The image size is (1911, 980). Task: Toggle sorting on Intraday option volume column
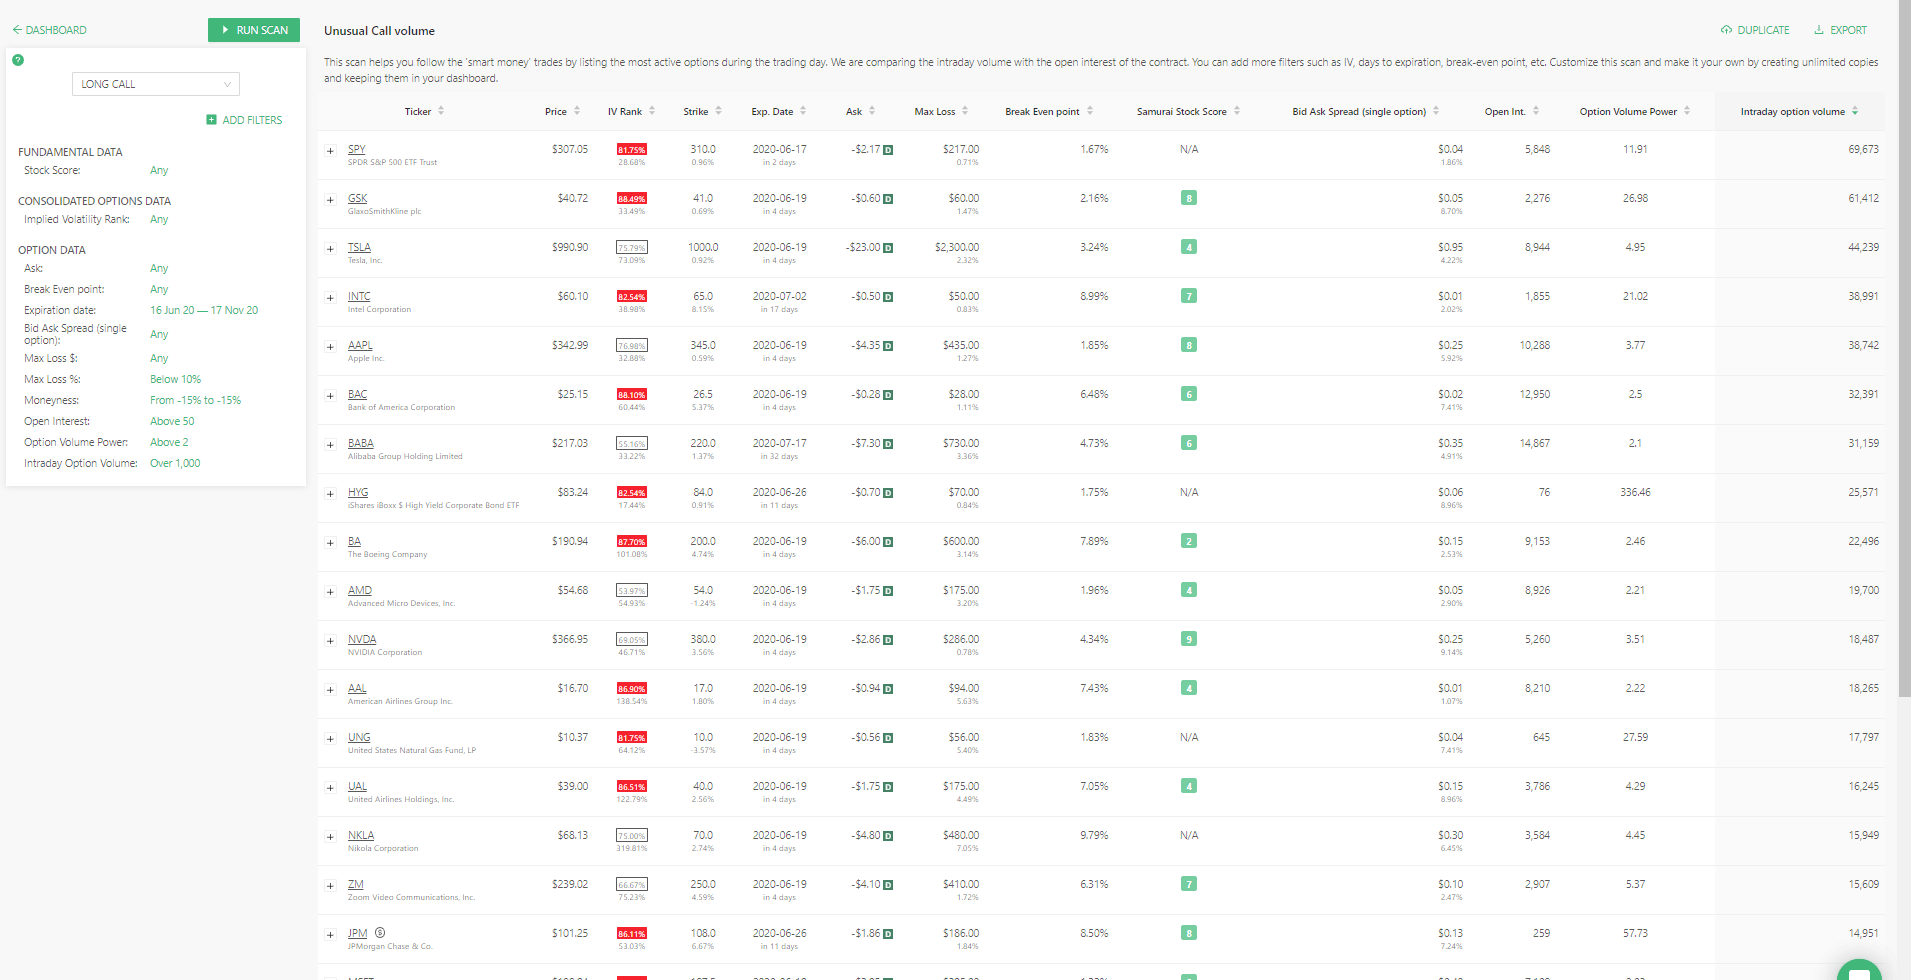(x=1857, y=111)
